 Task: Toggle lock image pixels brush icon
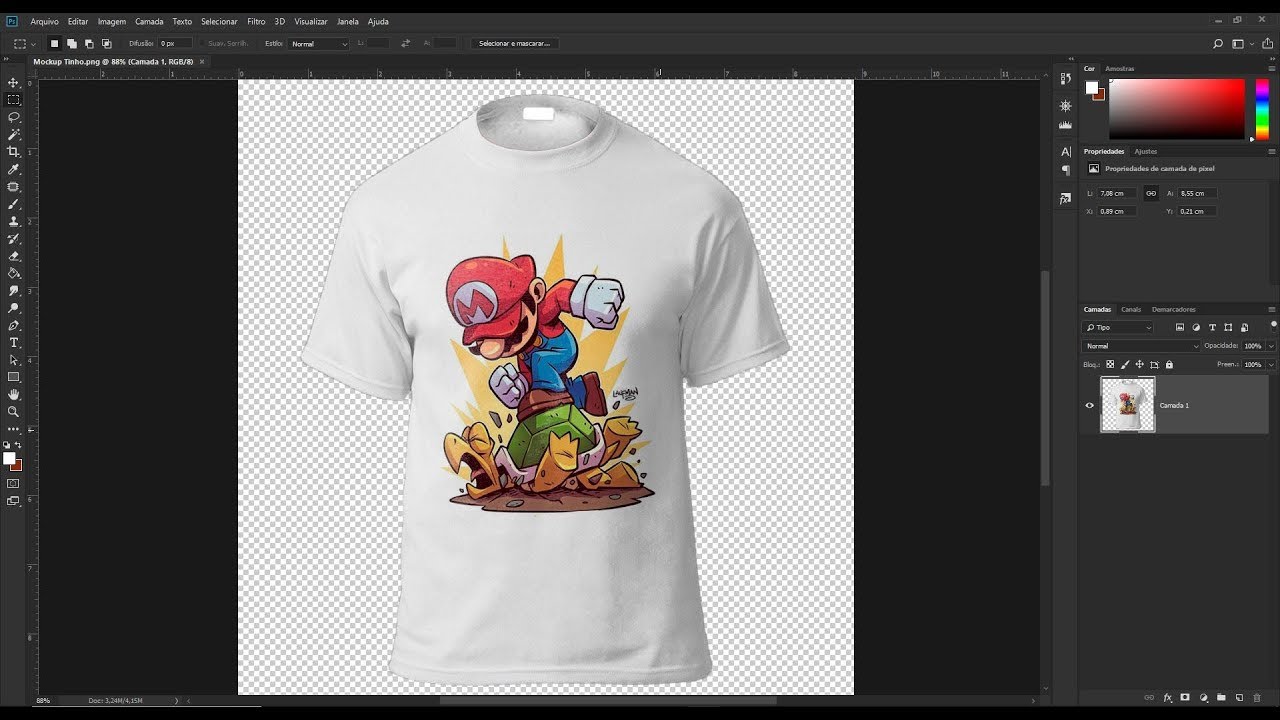[1125, 365]
